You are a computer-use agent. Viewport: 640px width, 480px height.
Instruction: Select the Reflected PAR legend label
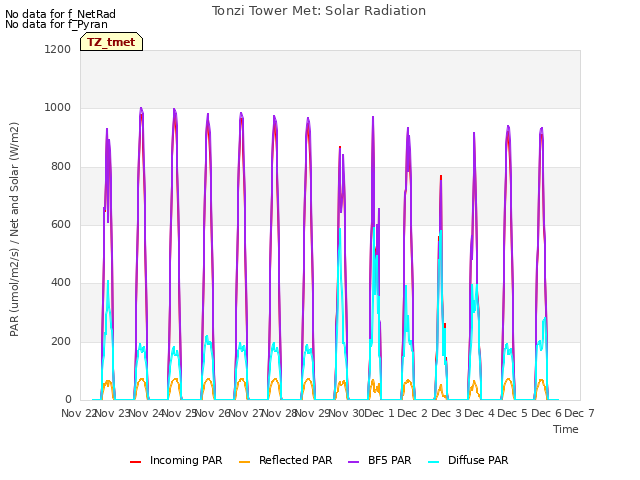296,460
